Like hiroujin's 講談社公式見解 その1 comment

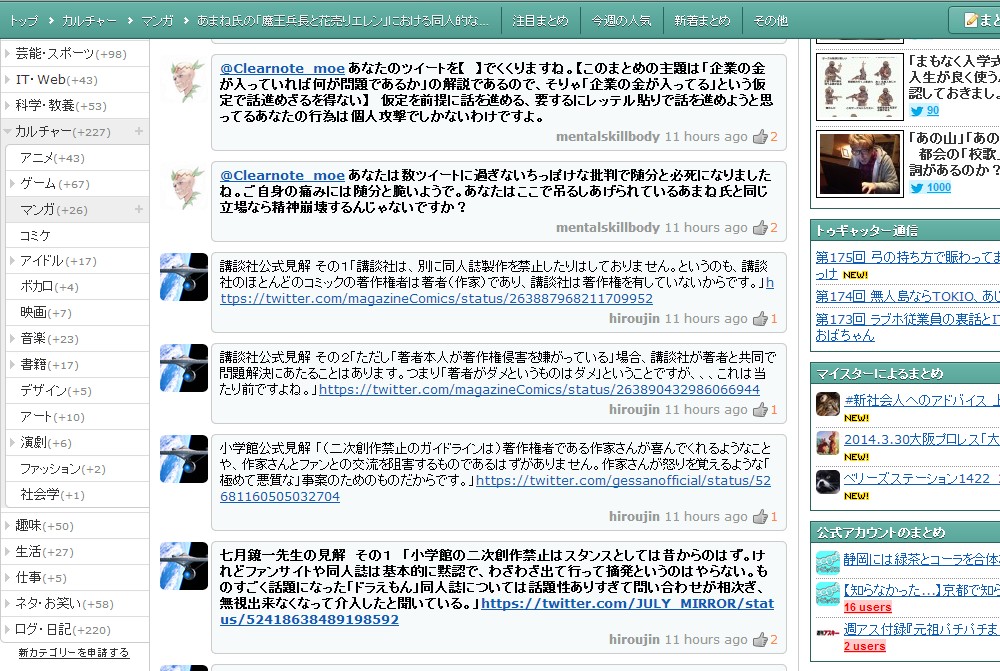pyautogui.click(x=760, y=319)
